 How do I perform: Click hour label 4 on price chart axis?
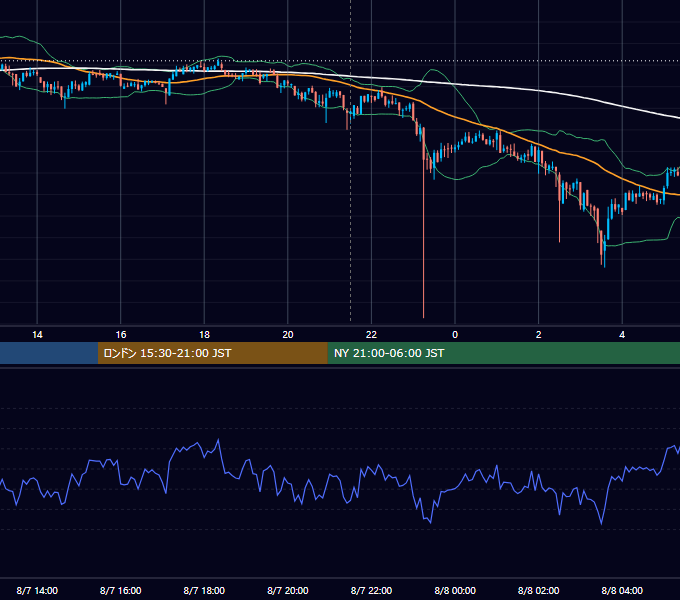[622, 335]
